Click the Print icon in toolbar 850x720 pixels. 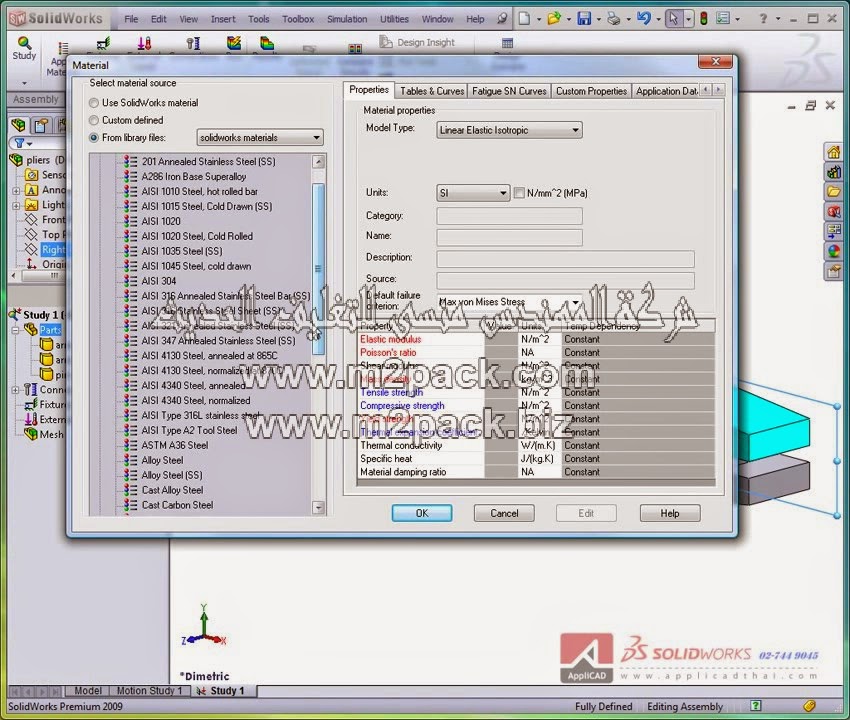[614, 19]
